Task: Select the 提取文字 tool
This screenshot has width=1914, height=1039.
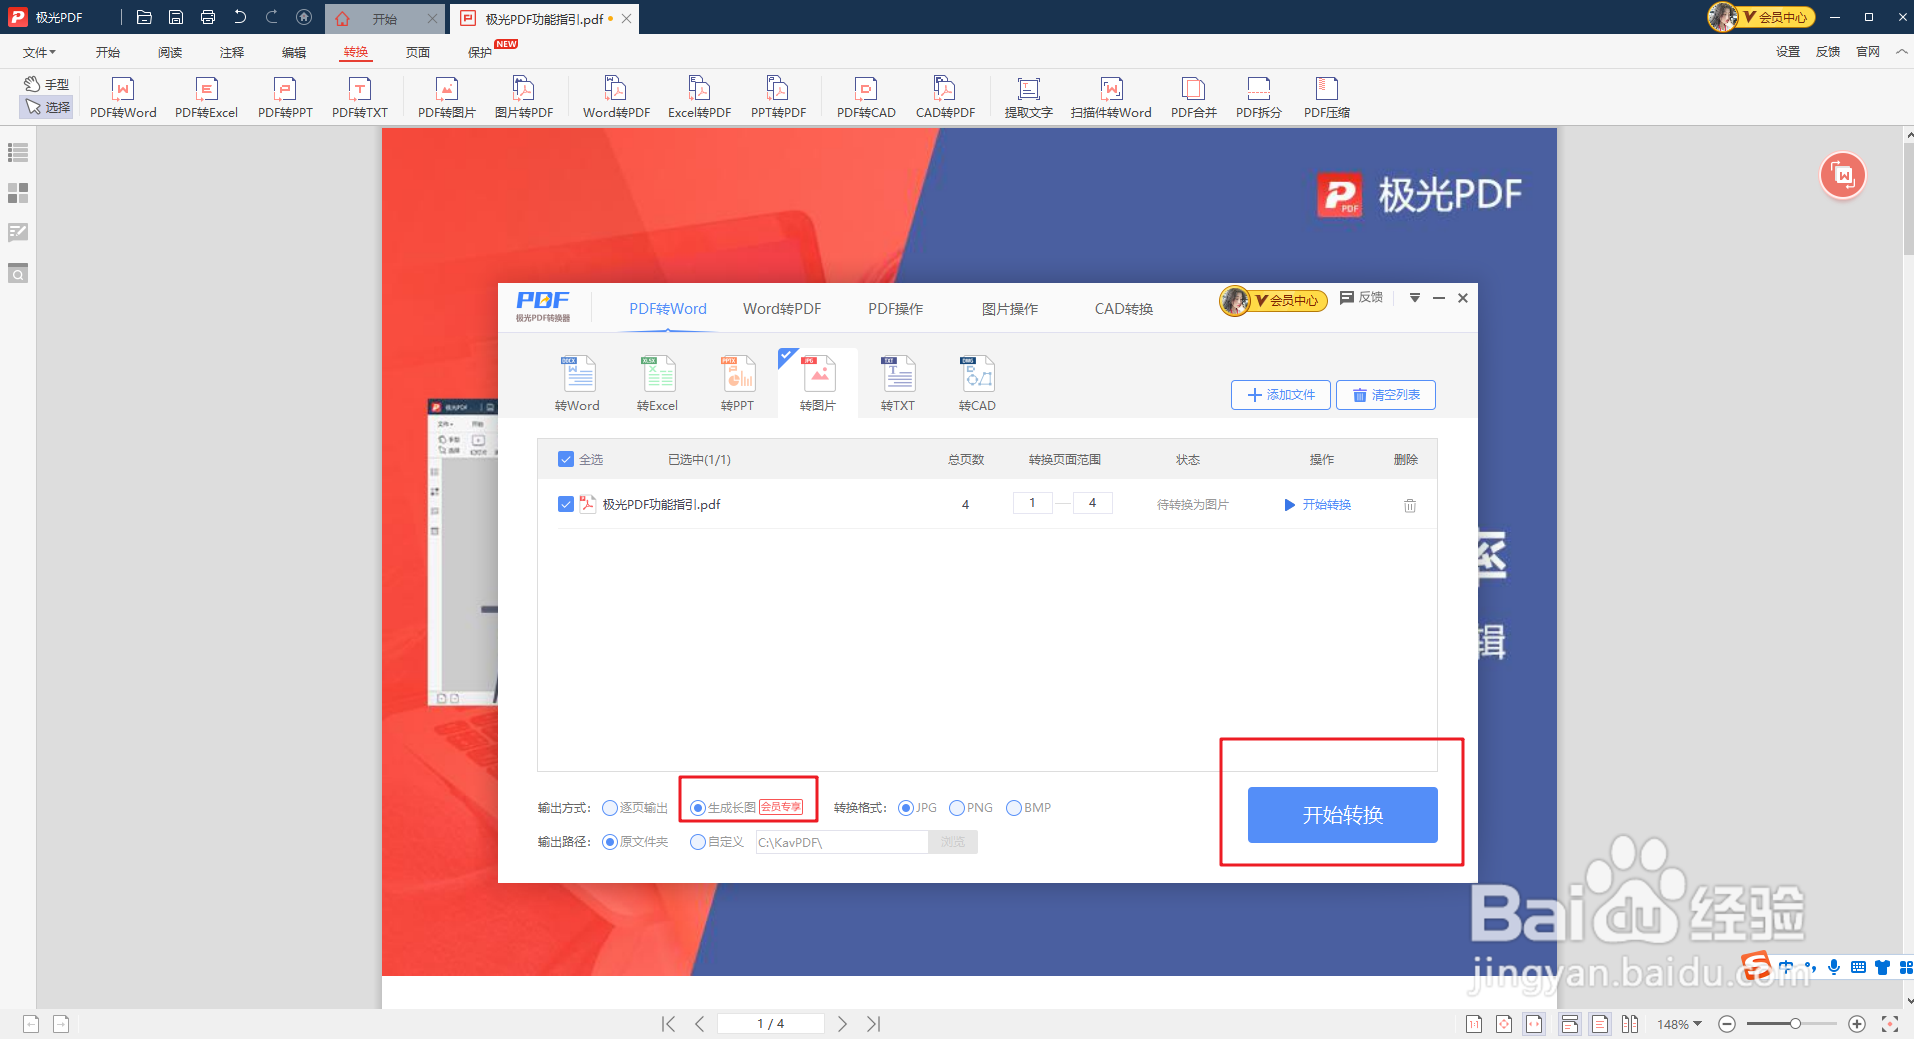Action: coord(1028,98)
